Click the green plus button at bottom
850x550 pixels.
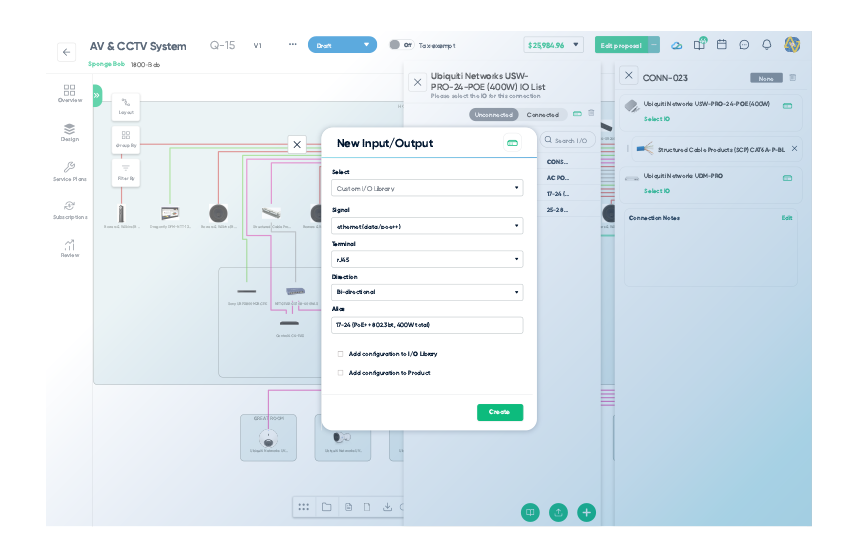(587, 512)
